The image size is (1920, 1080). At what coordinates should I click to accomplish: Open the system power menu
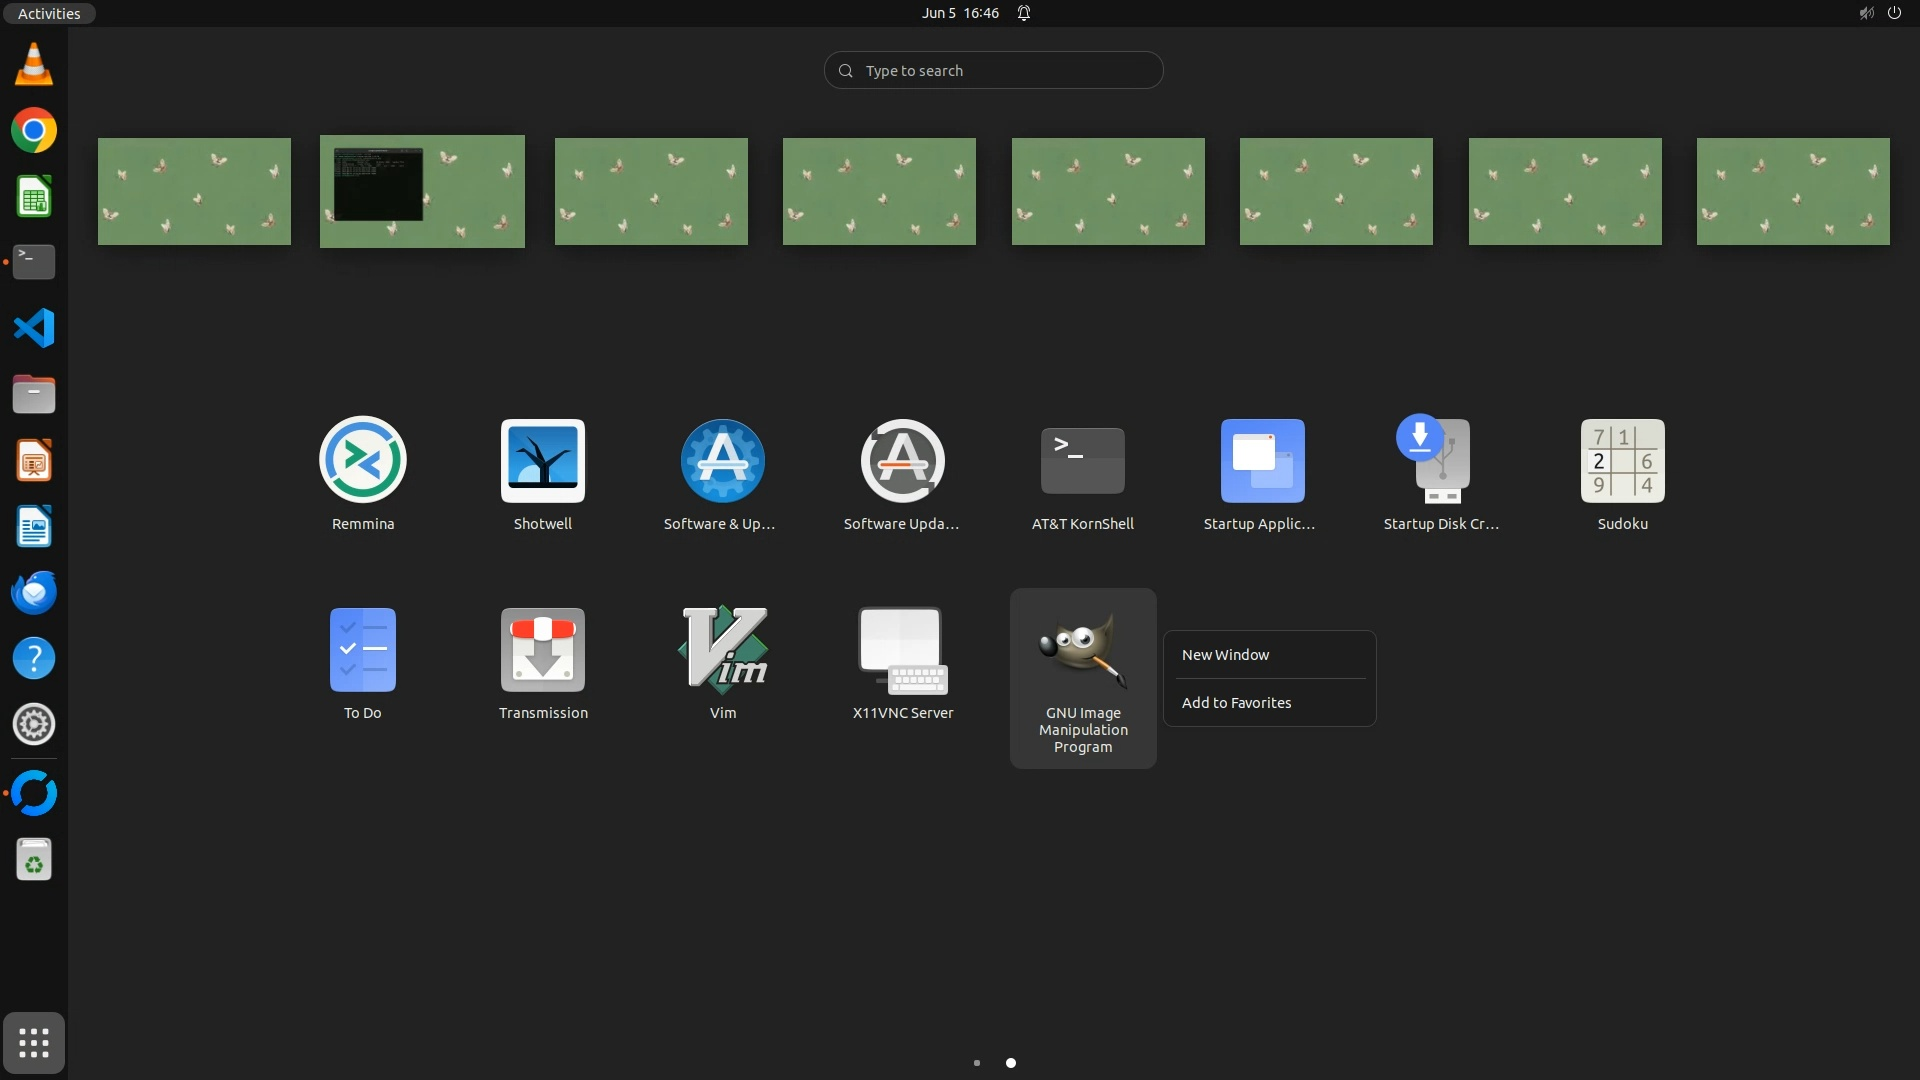[1894, 13]
